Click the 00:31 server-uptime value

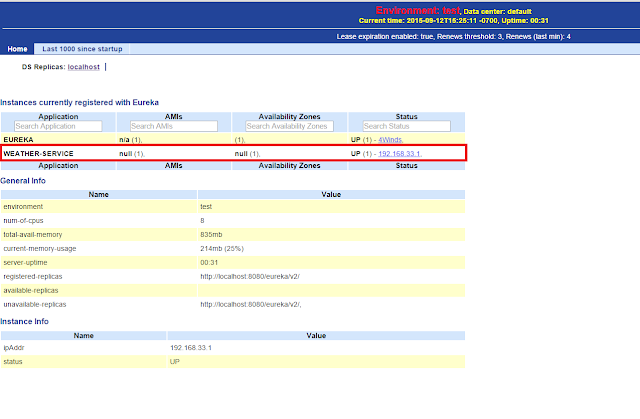click(209, 262)
